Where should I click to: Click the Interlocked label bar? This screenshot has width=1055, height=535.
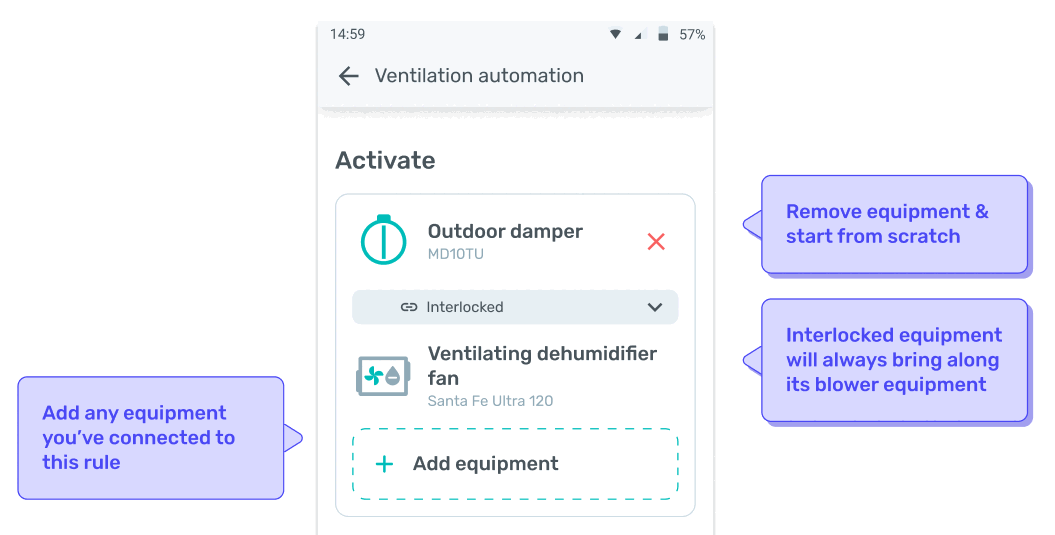[515, 308]
